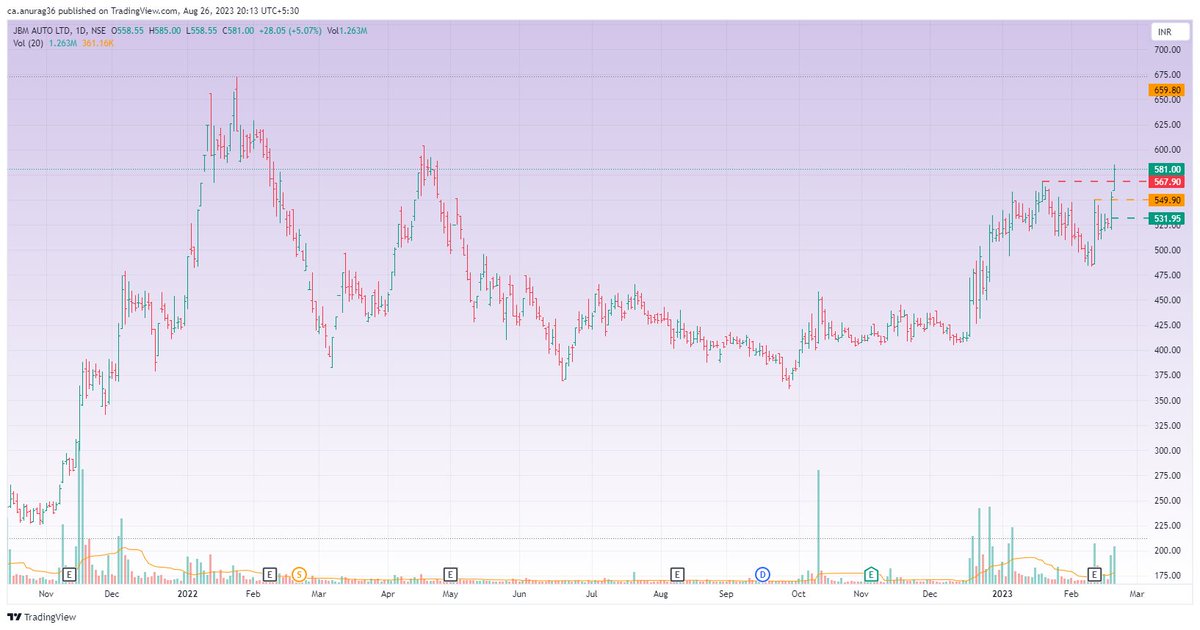Toggle the Vol (20) indicator visibility
Image resolution: width=1200 pixels, height=630 pixels.
[x=30, y=44]
